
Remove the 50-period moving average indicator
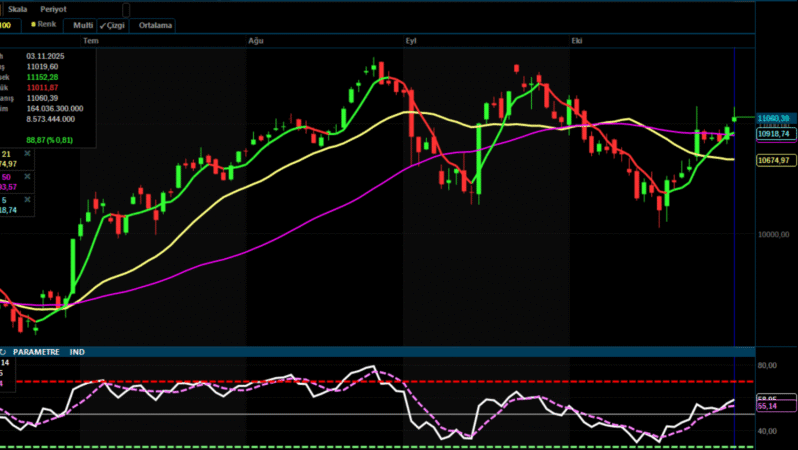tap(27, 177)
